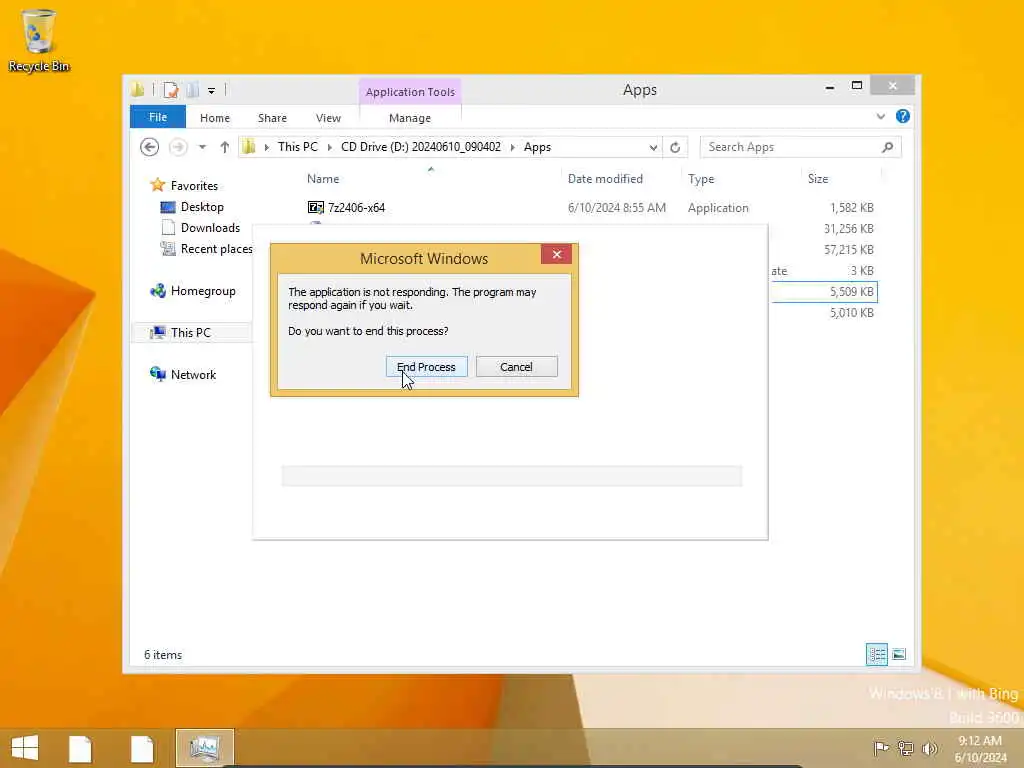The image size is (1024, 768).
Task: Click the 1,582 KB size cell
Action: pyautogui.click(x=852, y=208)
